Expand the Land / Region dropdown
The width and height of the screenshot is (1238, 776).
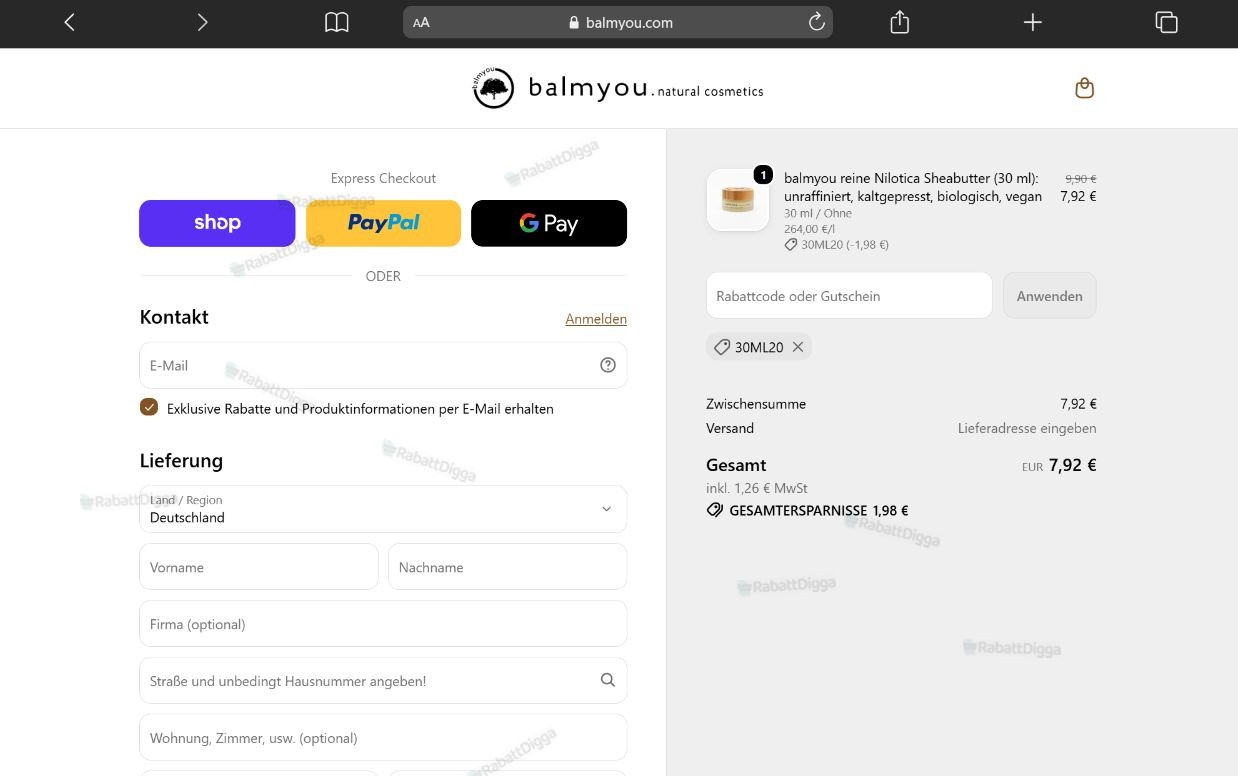pos(383,509)
